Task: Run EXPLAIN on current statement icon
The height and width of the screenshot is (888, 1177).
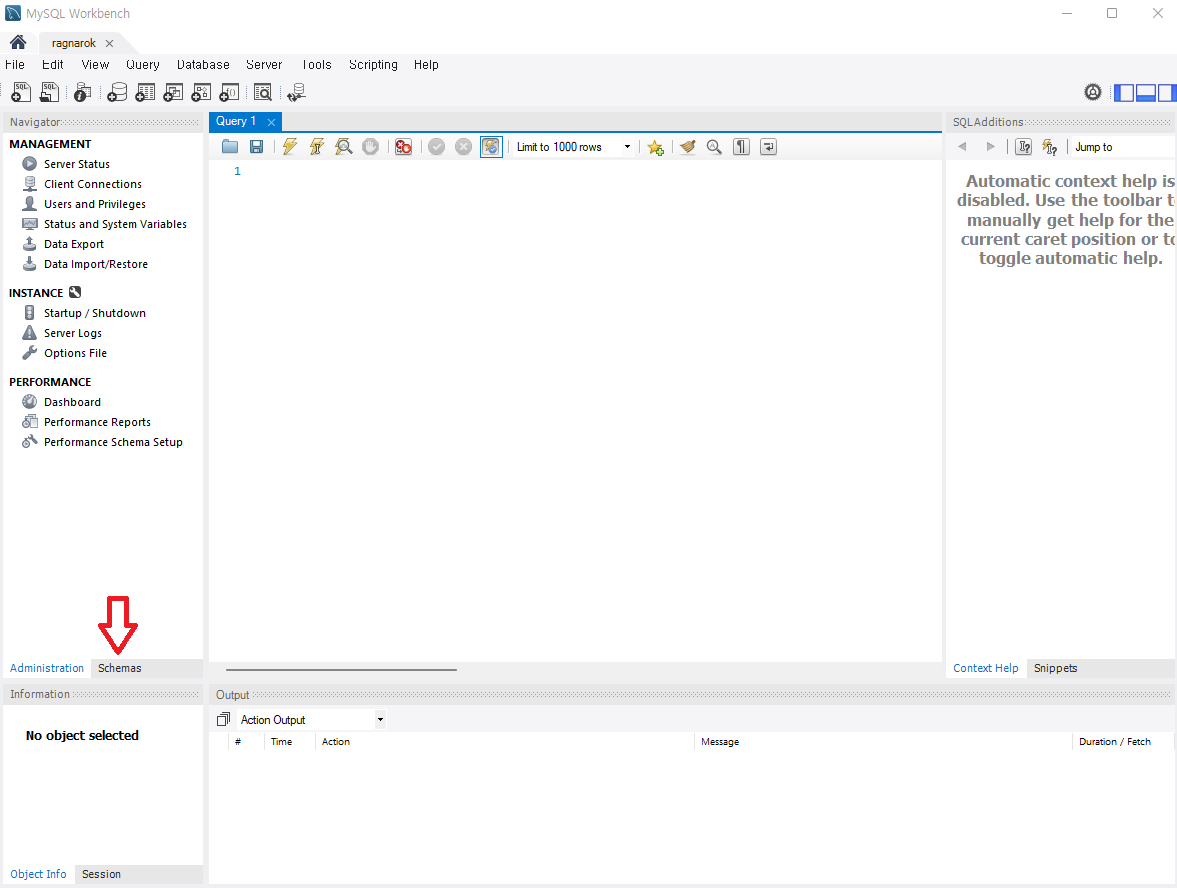Action: (344, 147)
